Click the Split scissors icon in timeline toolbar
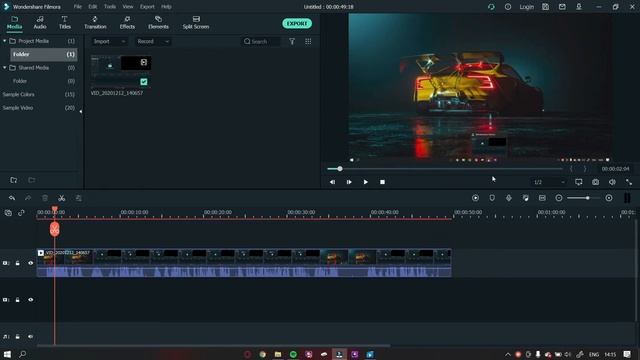The width and height of the screenshot is (640, 360). (62, 198)
